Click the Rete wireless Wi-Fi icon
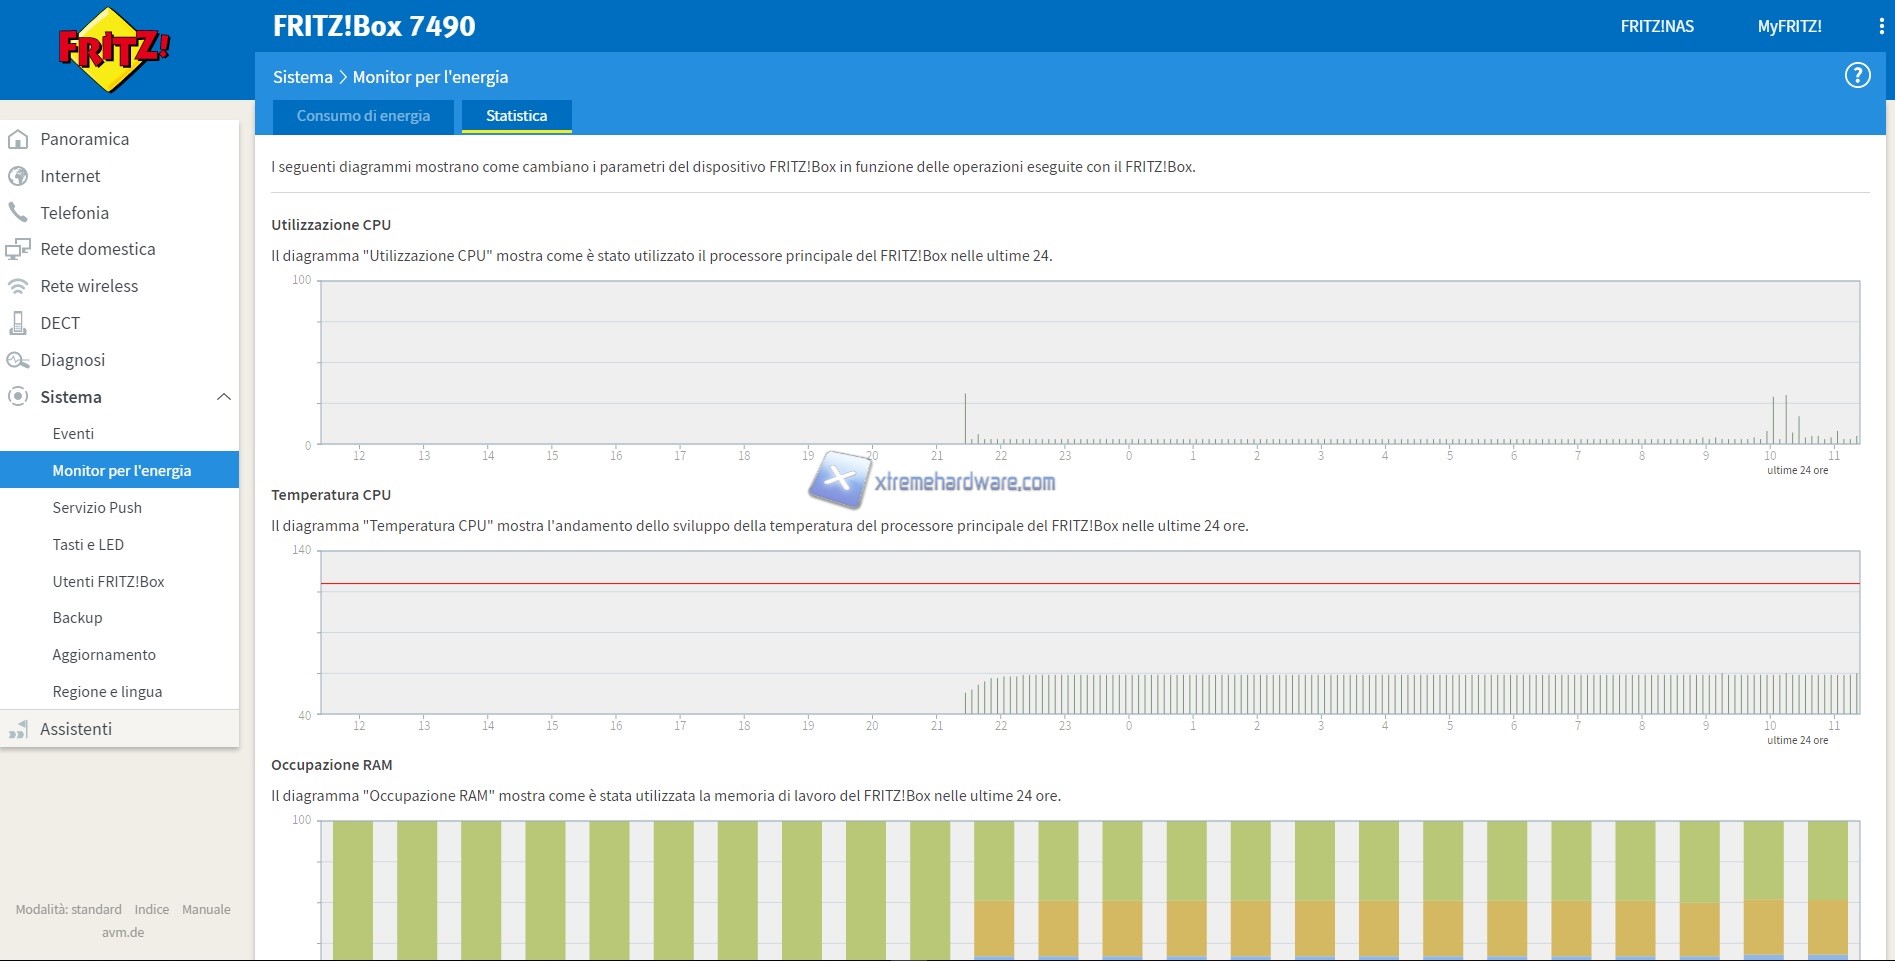This screenshot has width=1895, height=961. 18,287
